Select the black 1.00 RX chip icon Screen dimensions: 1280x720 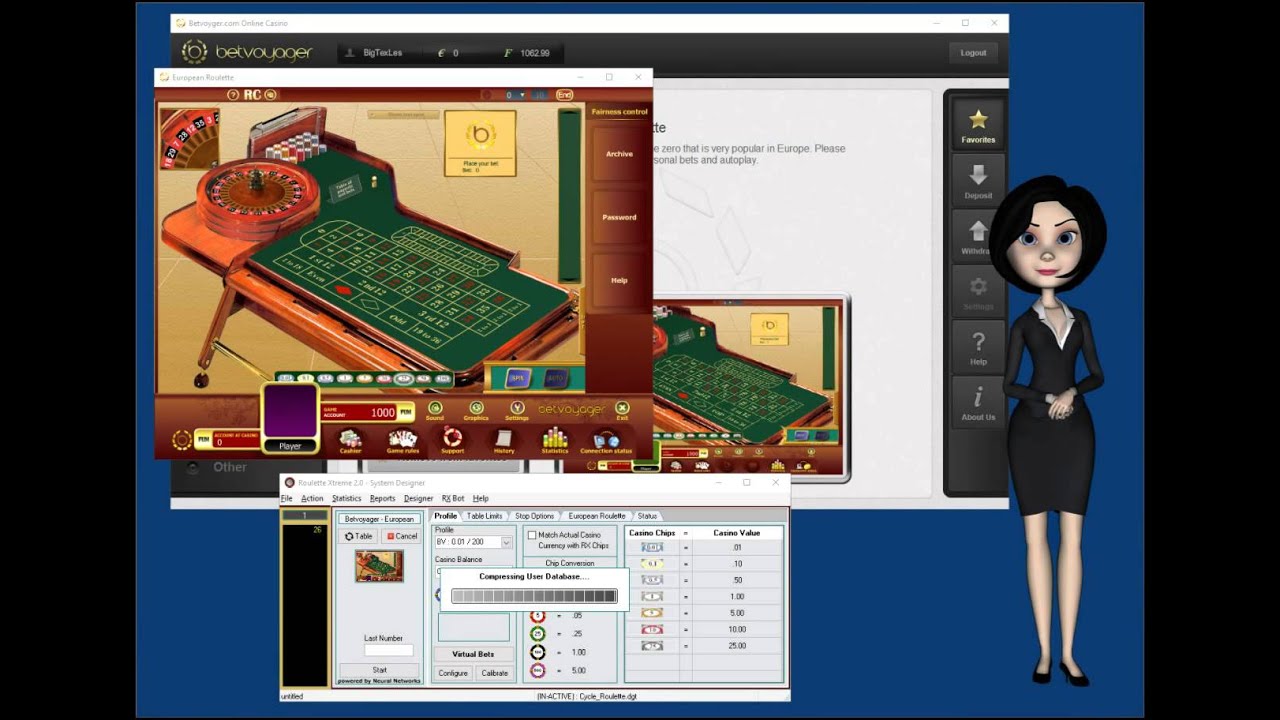[x=538, y=652]
